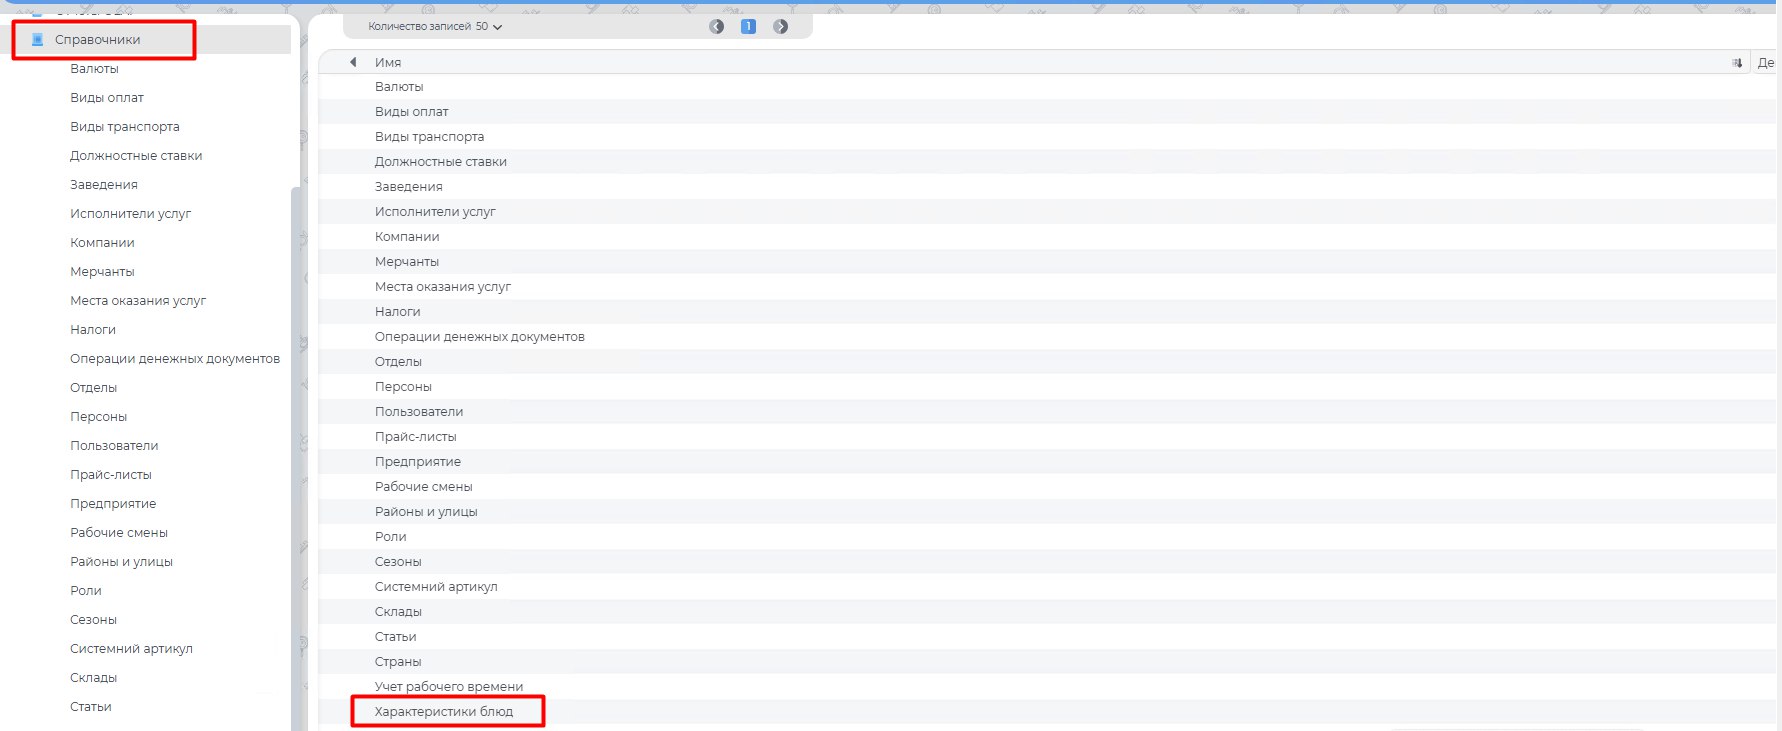Choose Прайс-листы from the sidebar list
The image size is (1782, 731).
tap(111, 475)
